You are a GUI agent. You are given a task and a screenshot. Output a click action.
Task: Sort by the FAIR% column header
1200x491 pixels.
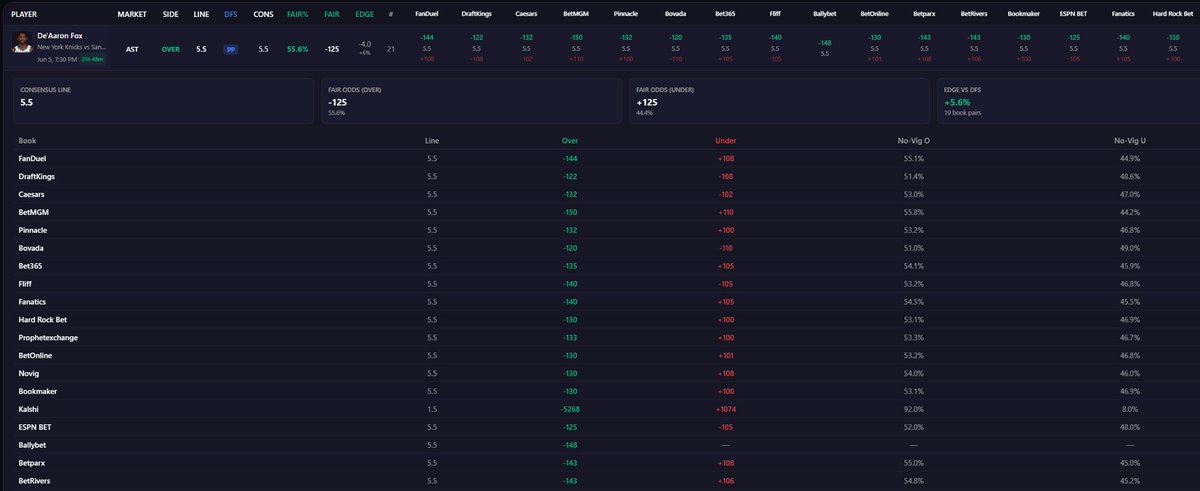click(298, 15)
